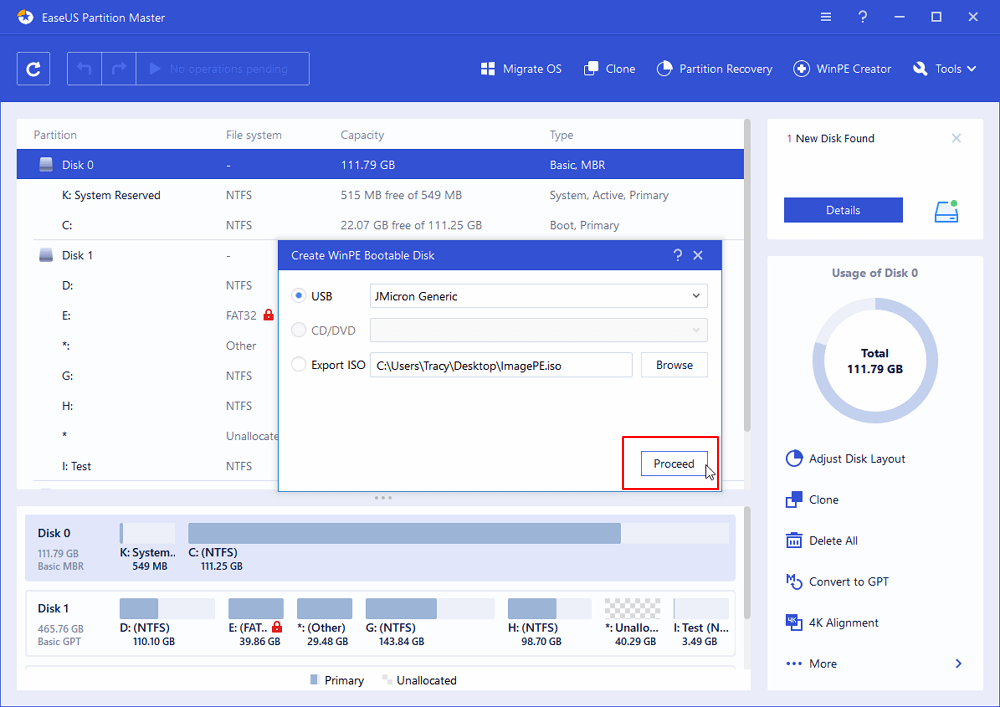Click the partition list vertical scrollbar
Screen dimensions: 1000x707
[x=747, y=275]
